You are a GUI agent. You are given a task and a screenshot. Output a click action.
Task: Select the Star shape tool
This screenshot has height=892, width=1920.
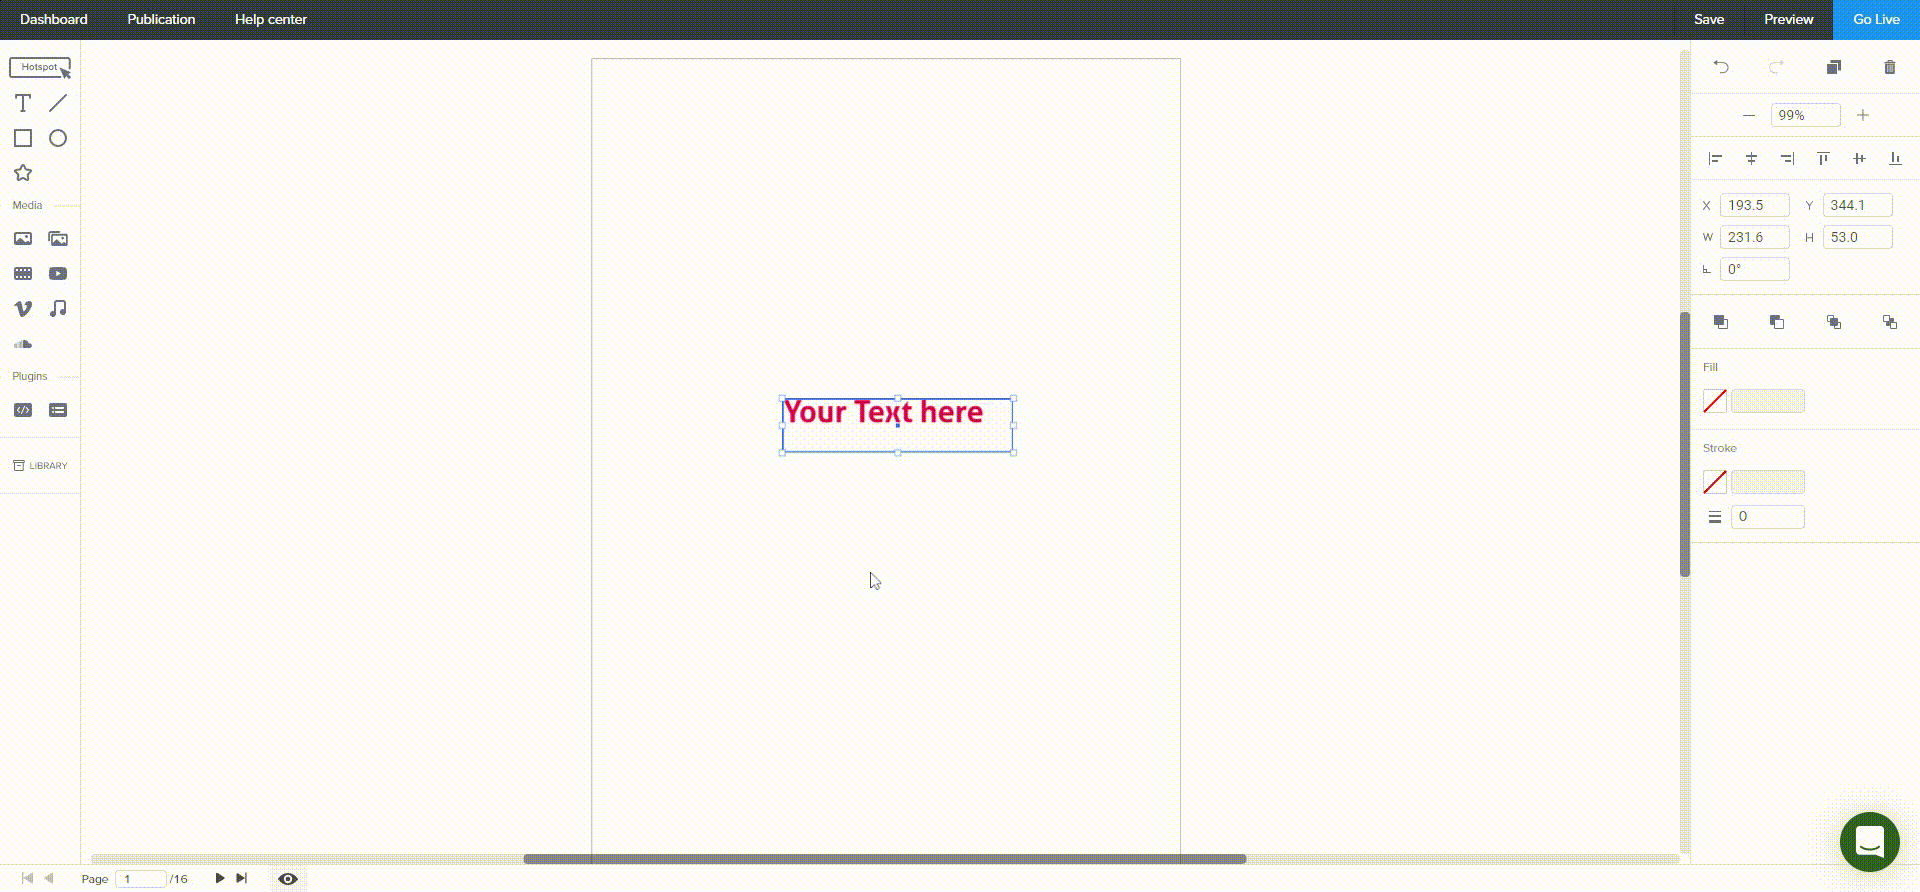click(23, 173)
